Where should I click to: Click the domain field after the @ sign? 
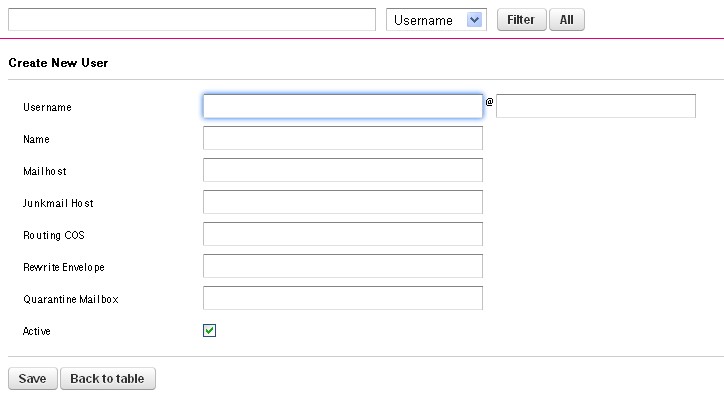tap(595, 107)
